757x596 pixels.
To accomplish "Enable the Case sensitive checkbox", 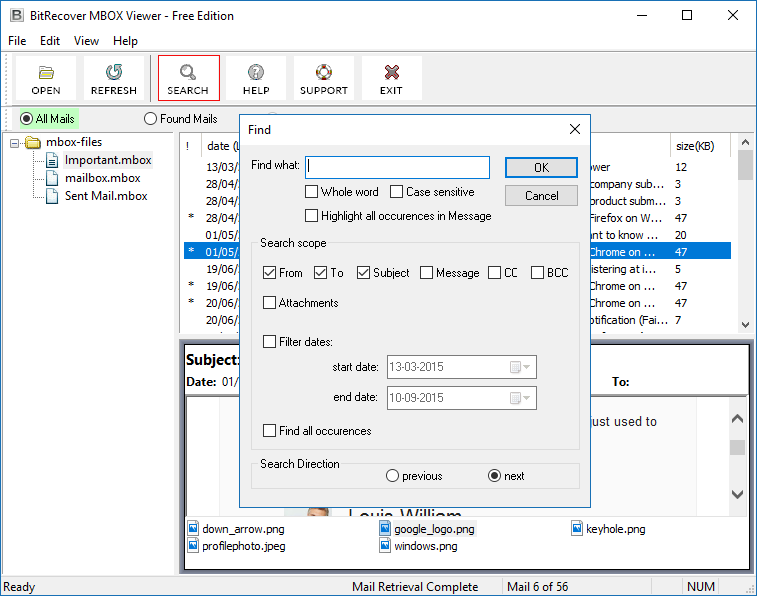I will [x=396, y=192].
